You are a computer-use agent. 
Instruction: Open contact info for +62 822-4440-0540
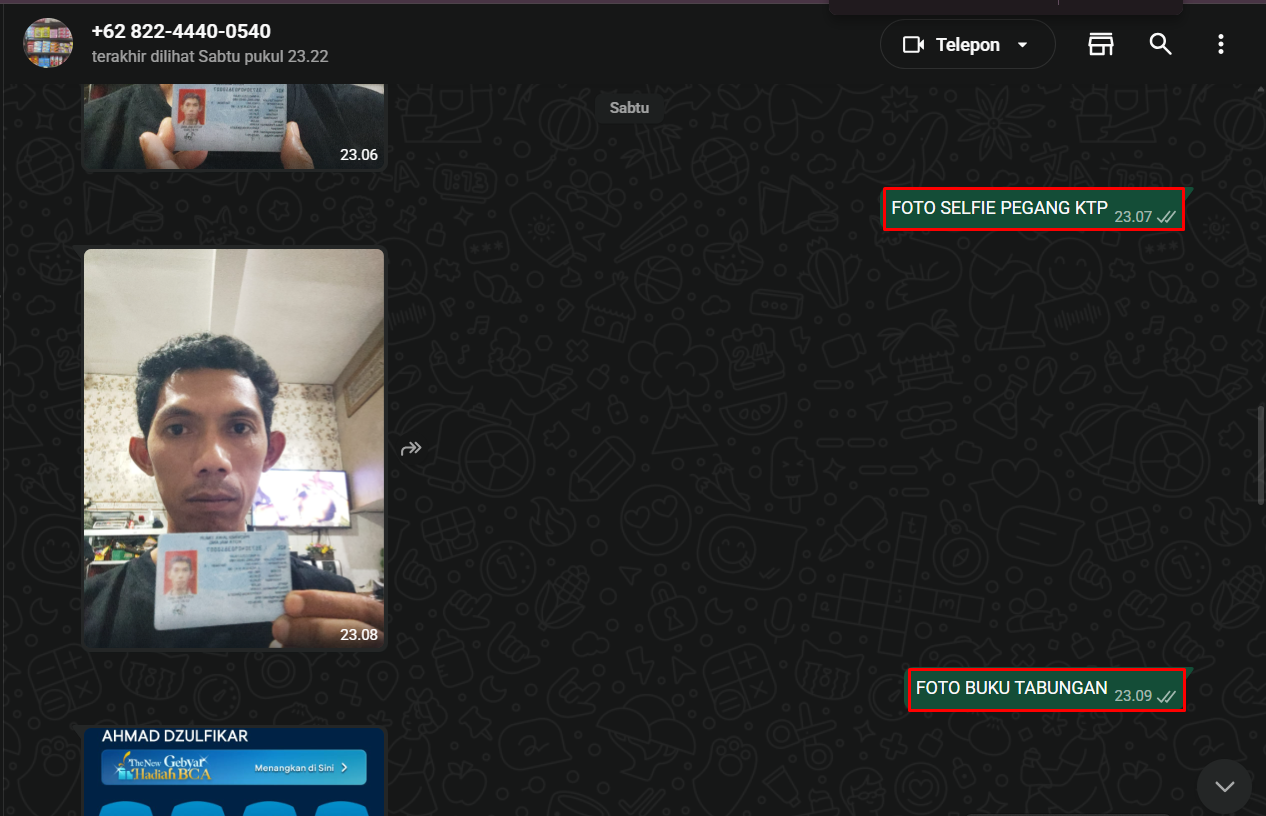[181, 32]
